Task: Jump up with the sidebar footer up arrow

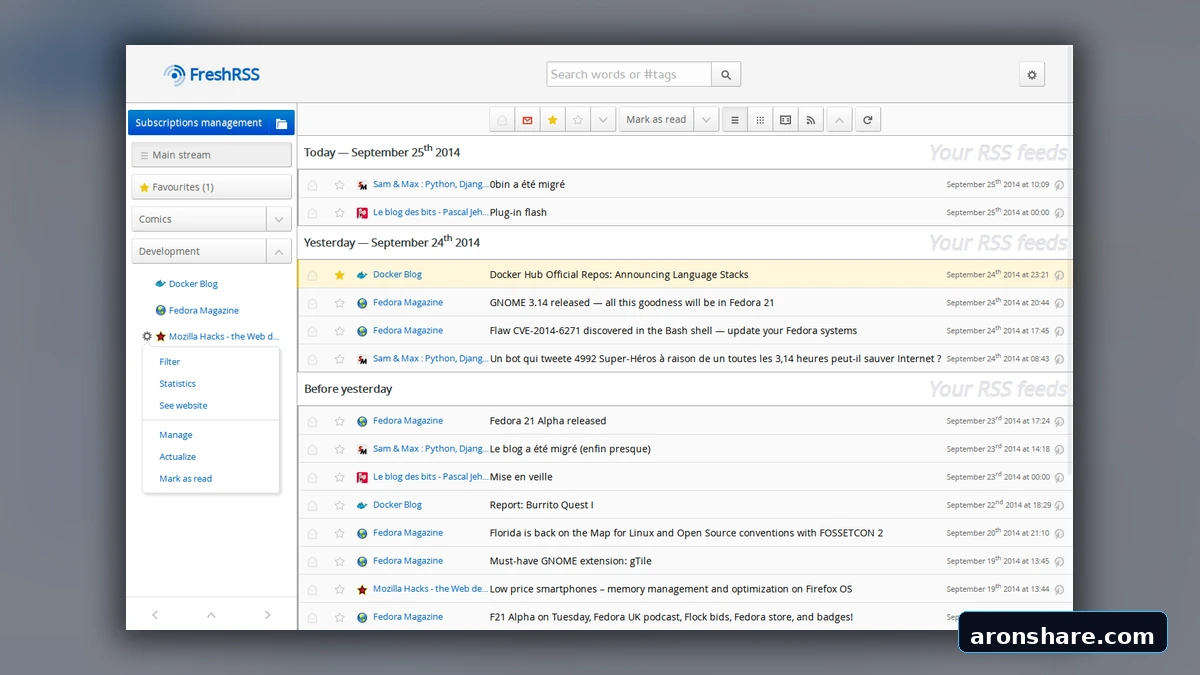Action: [211, 615]
